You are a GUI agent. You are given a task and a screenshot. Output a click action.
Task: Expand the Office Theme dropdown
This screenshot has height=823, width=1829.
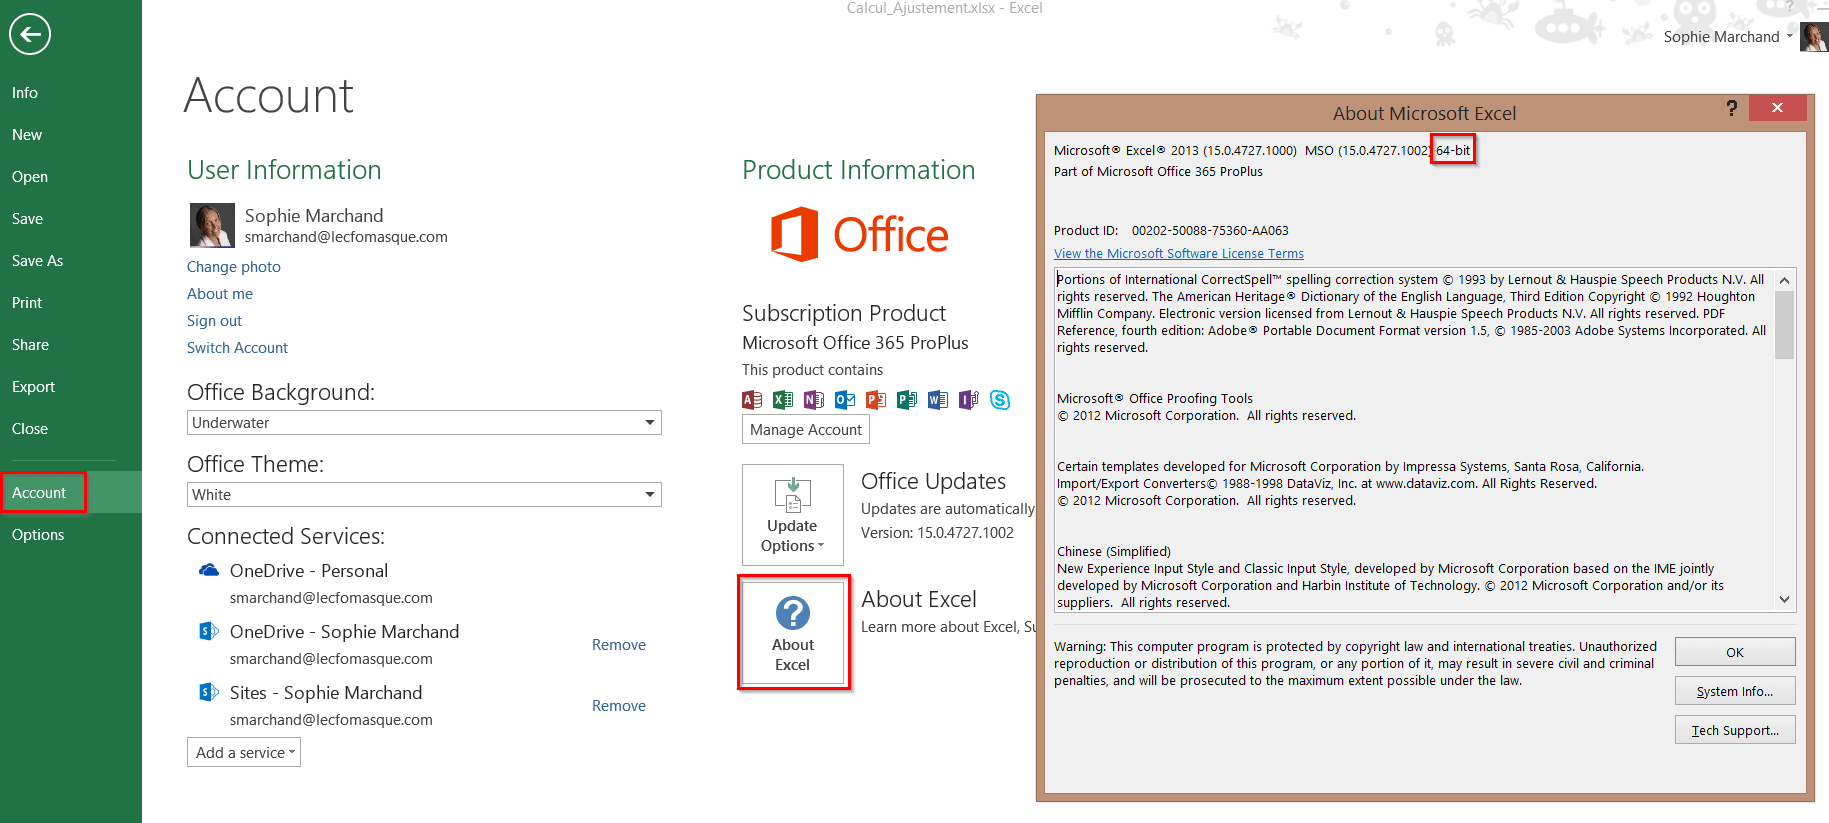(x=650, y=495)
